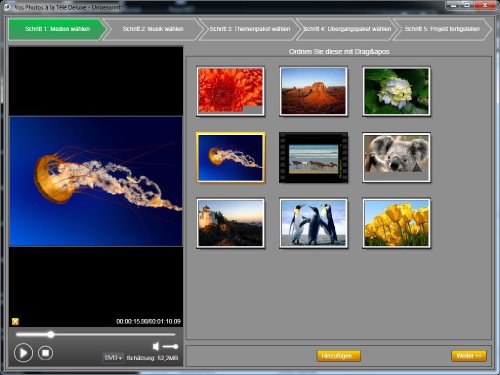
Task: Select the penguins photo thumbnail
Action: pos(313,223)
